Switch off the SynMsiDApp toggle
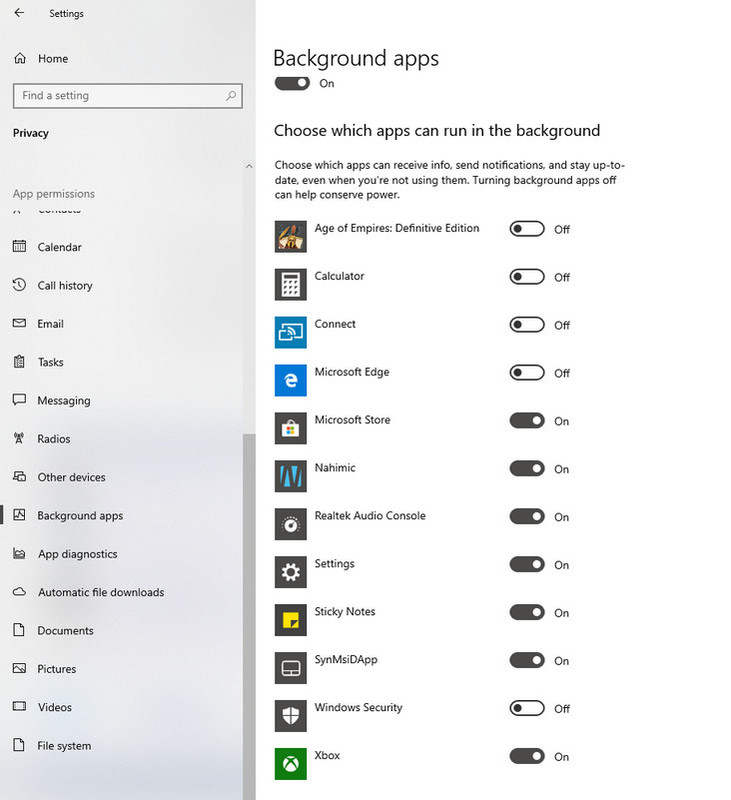731x800 pixels. click(527, 661)
